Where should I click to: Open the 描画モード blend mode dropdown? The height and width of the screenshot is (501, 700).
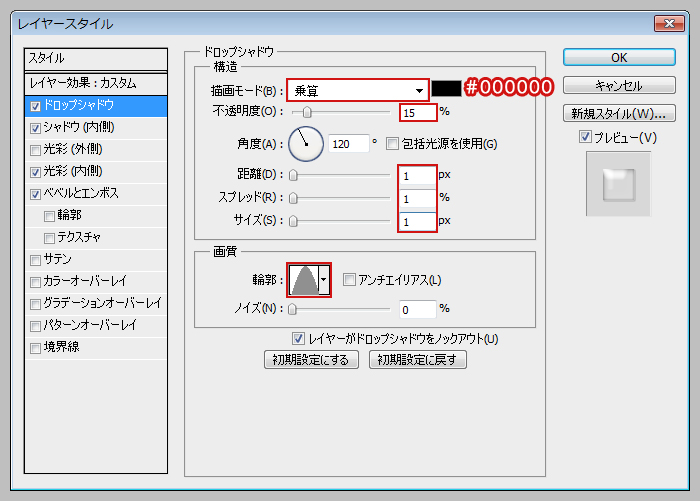point(358,91)
